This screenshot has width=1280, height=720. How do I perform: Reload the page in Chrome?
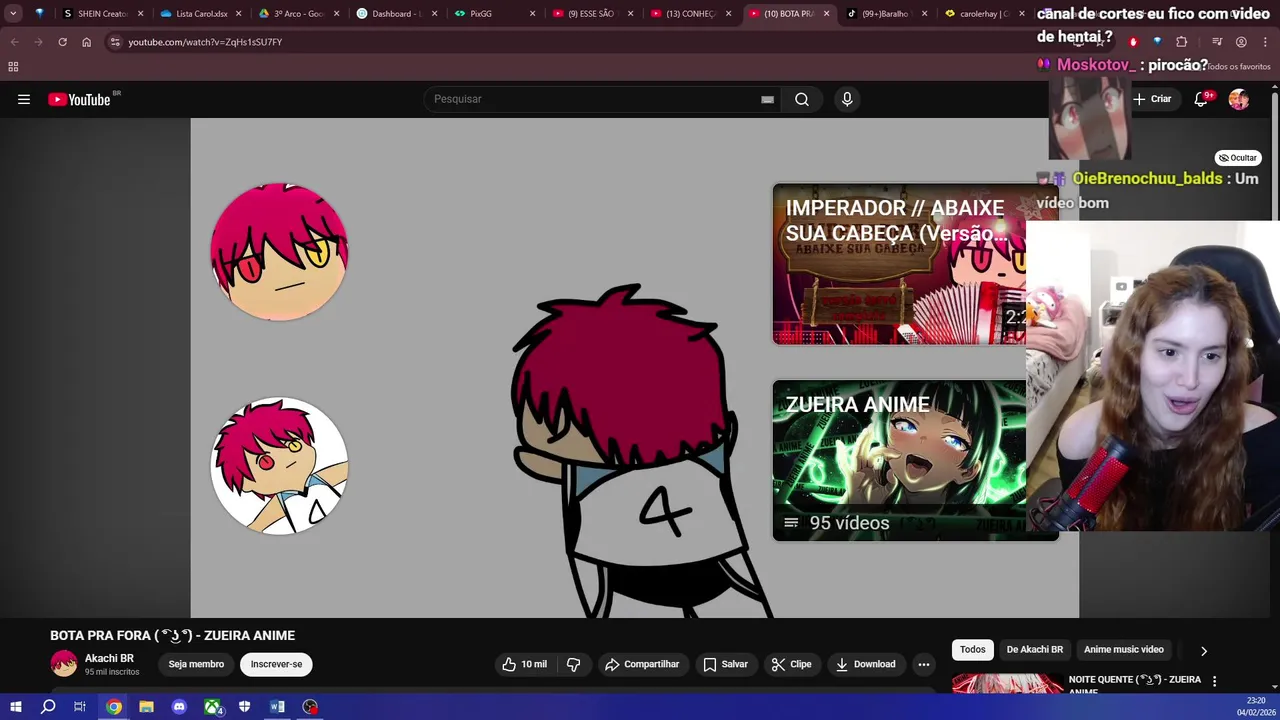[62, 42]
